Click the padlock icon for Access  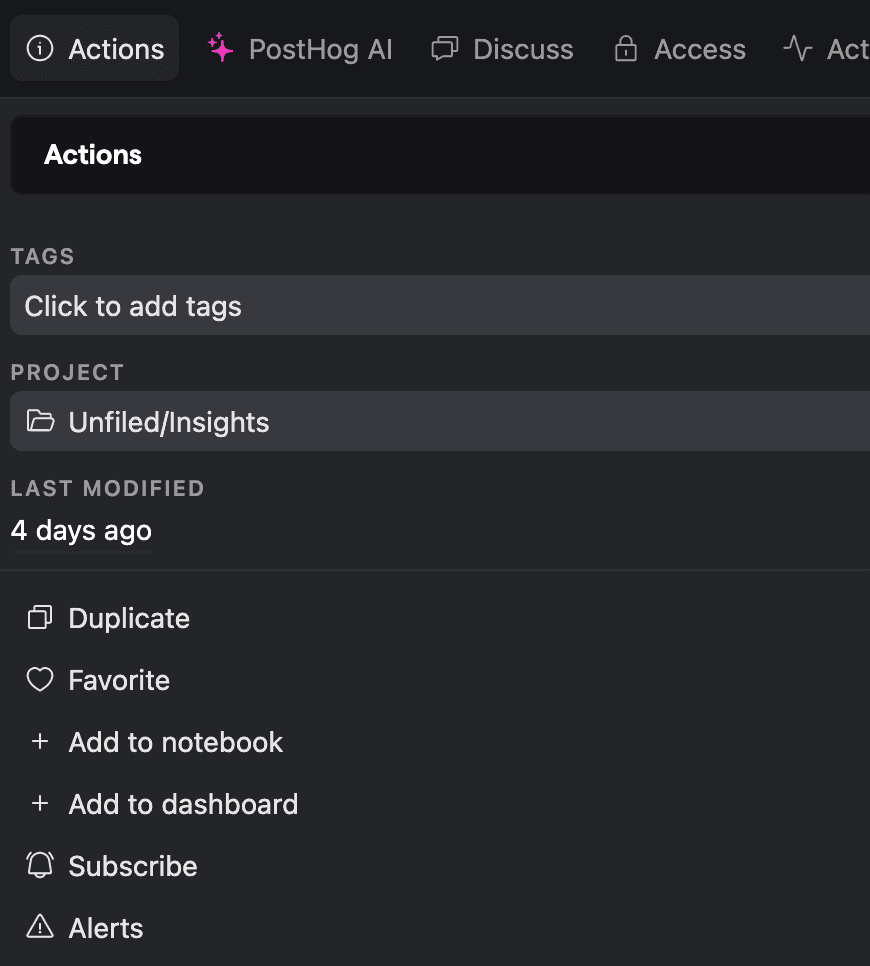pos(625,48)
